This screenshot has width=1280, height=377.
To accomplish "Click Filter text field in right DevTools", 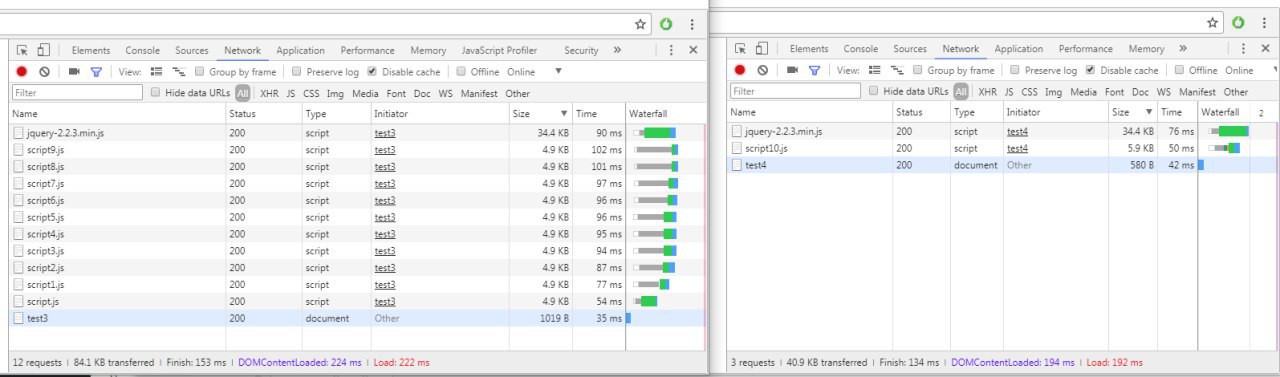I will click(795, 91).
